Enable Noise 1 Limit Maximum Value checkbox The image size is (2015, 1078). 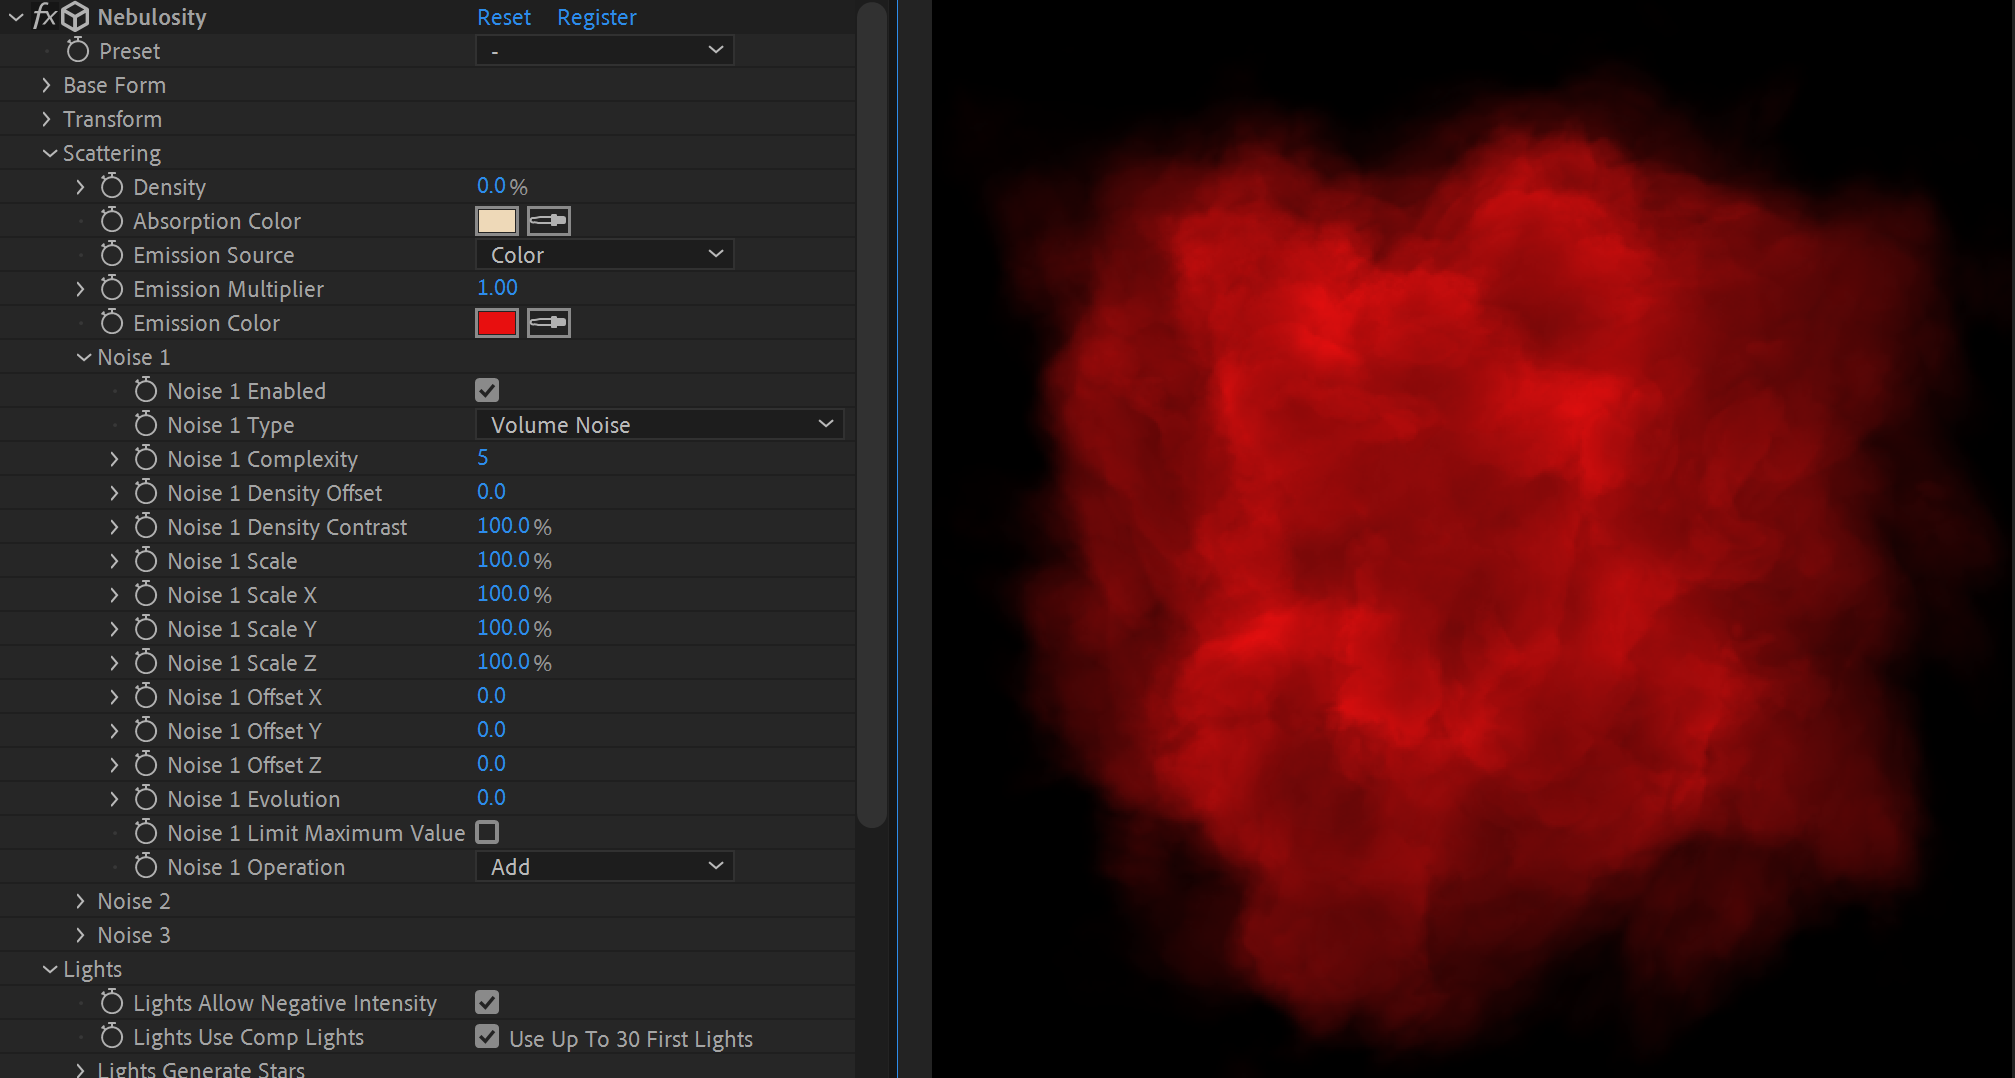(x=487, y=832)
